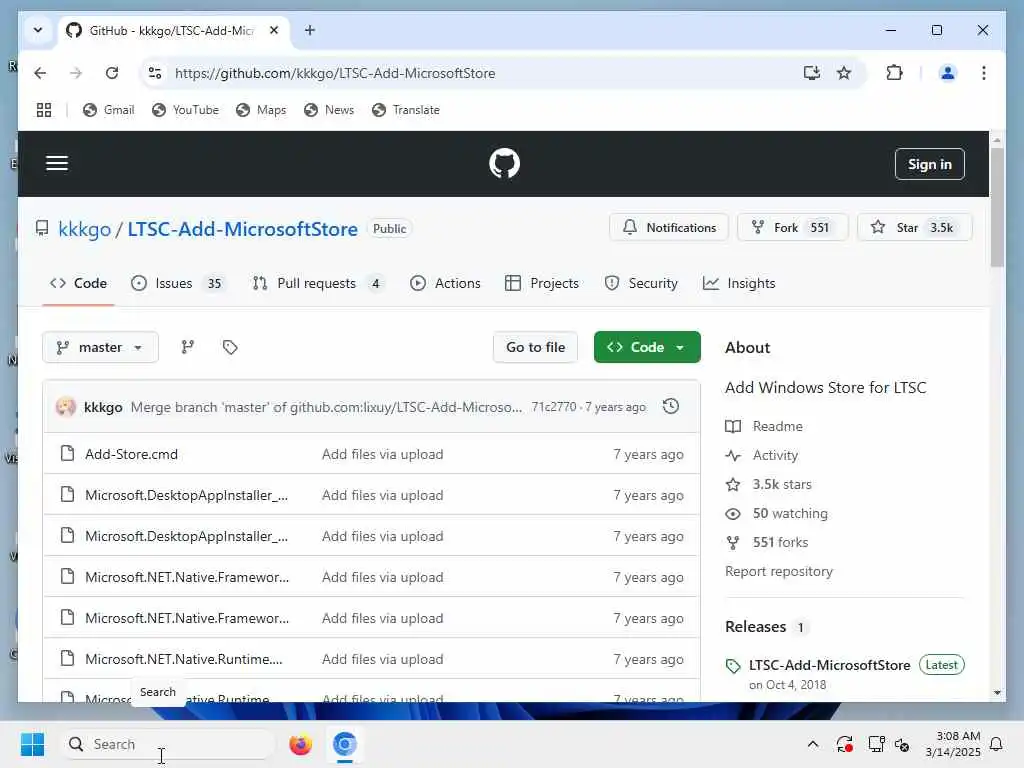Open the GitHub hamburger navigation menu
Image resolution: width=1024 pixels, height=768 pixels.
[x=57, y=163]
